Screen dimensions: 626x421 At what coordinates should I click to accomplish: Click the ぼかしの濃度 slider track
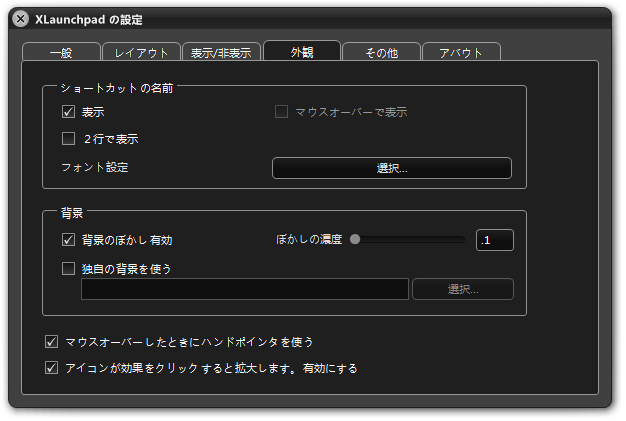tap(408, 239)
